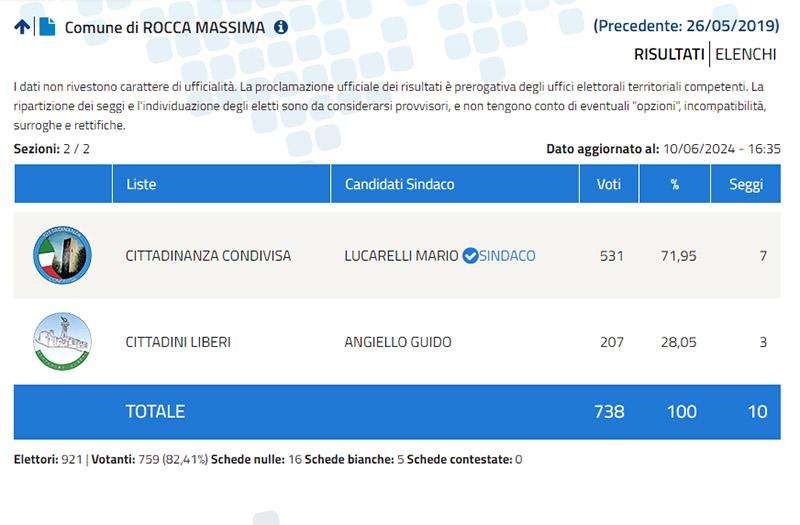
Task: Switch to the ELENCHI tab
Action: tap(745, 54)
